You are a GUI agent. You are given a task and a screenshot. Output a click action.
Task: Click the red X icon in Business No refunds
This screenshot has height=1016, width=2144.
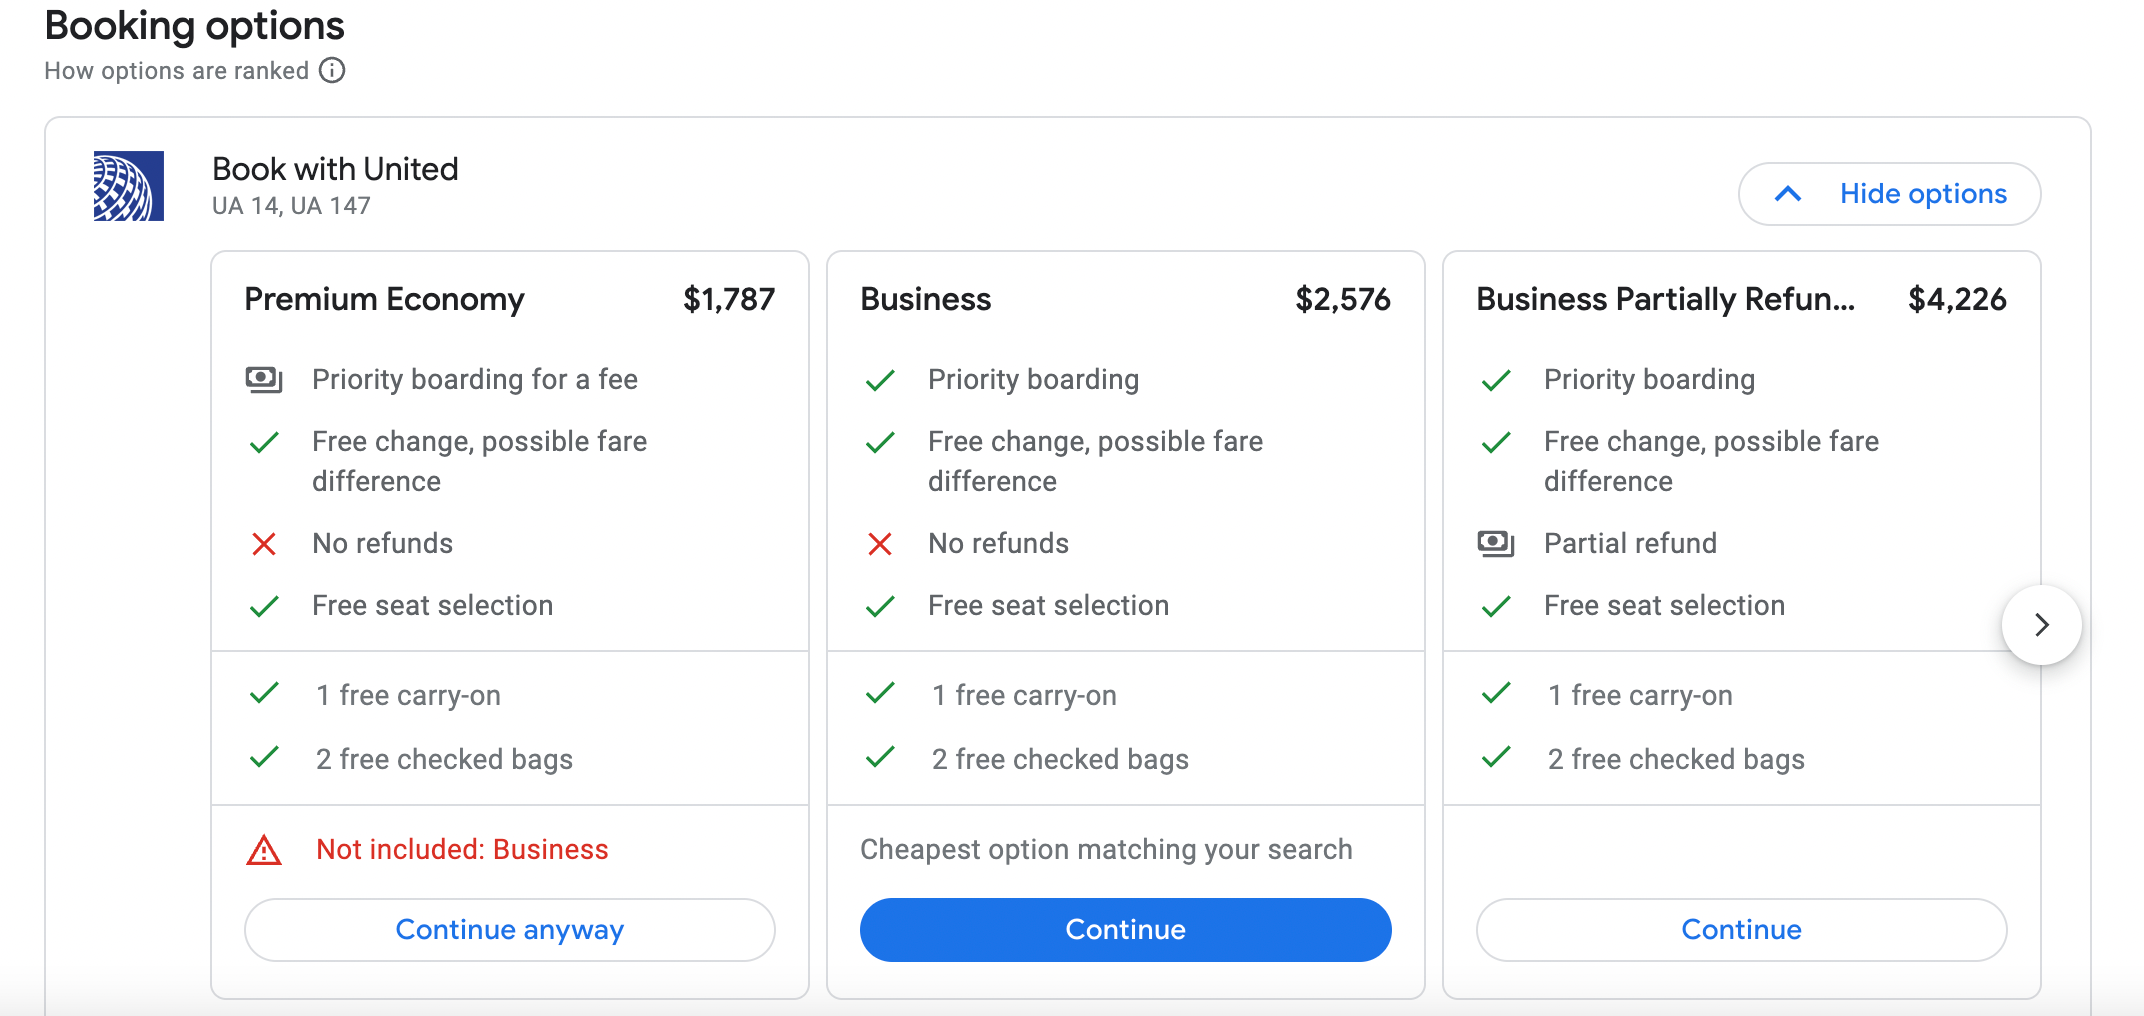pyautogui.click(x=880, y=544)
